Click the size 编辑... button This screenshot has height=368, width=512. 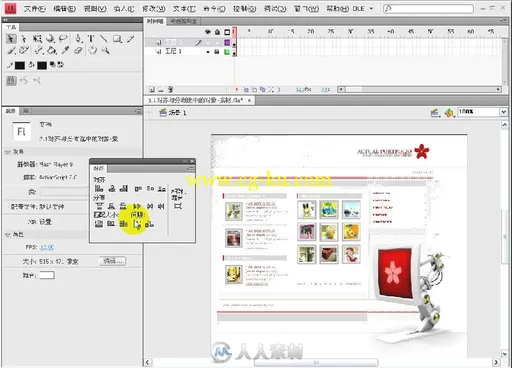pyautogui.click(x=113, y=261)
